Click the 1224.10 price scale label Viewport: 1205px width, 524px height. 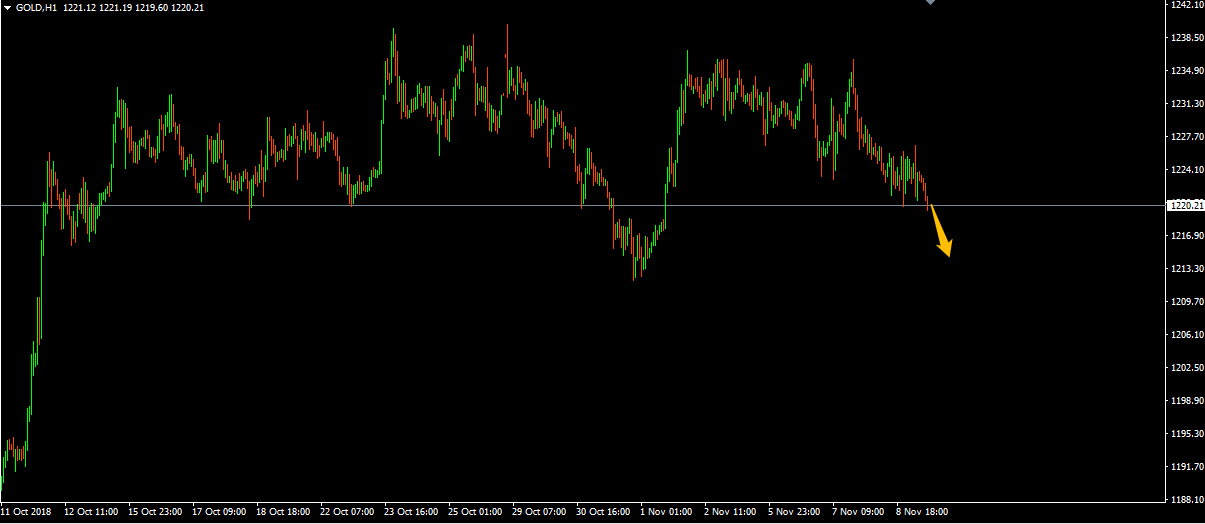[1186, 170]
